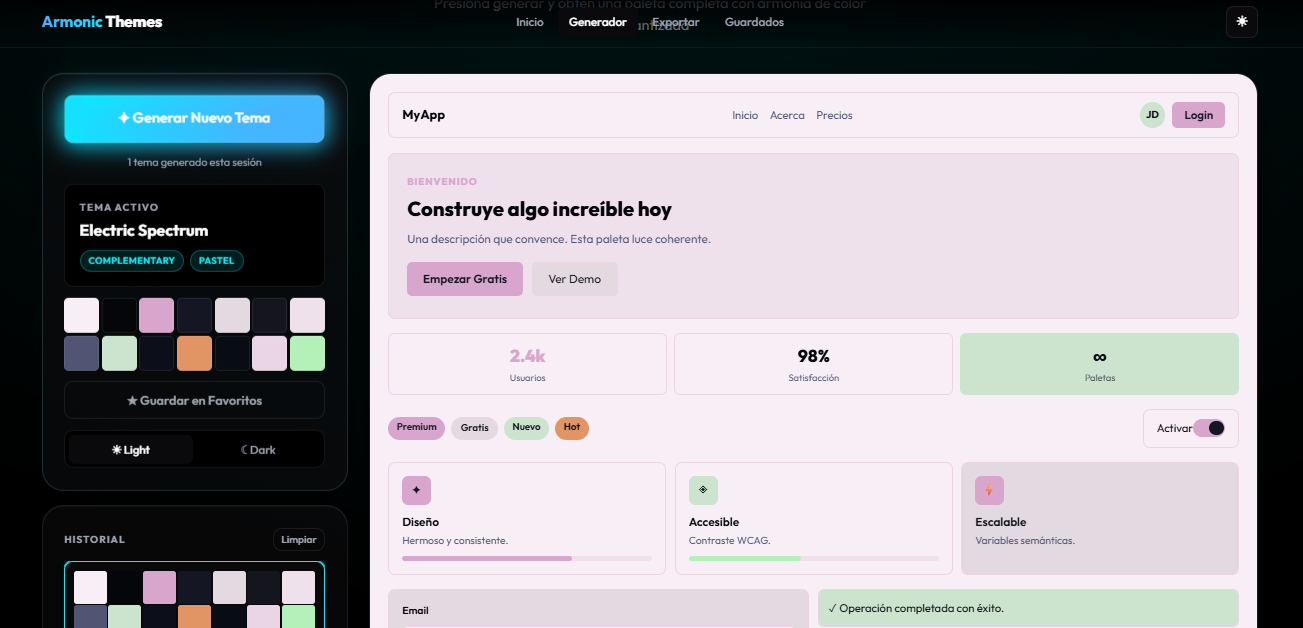The height and width of the screenshot is (628, 1303).
Task: Toggle the site theme with the sun icon
Action: (1241, 22)
